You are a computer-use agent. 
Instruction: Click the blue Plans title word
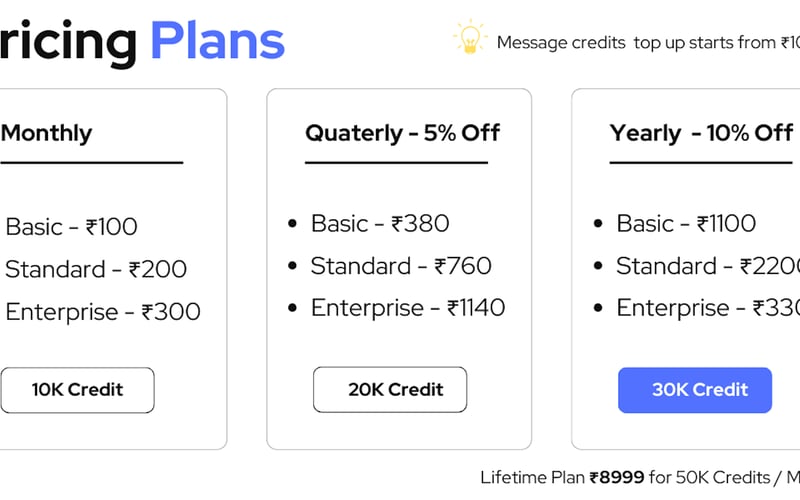pos(217,42)
